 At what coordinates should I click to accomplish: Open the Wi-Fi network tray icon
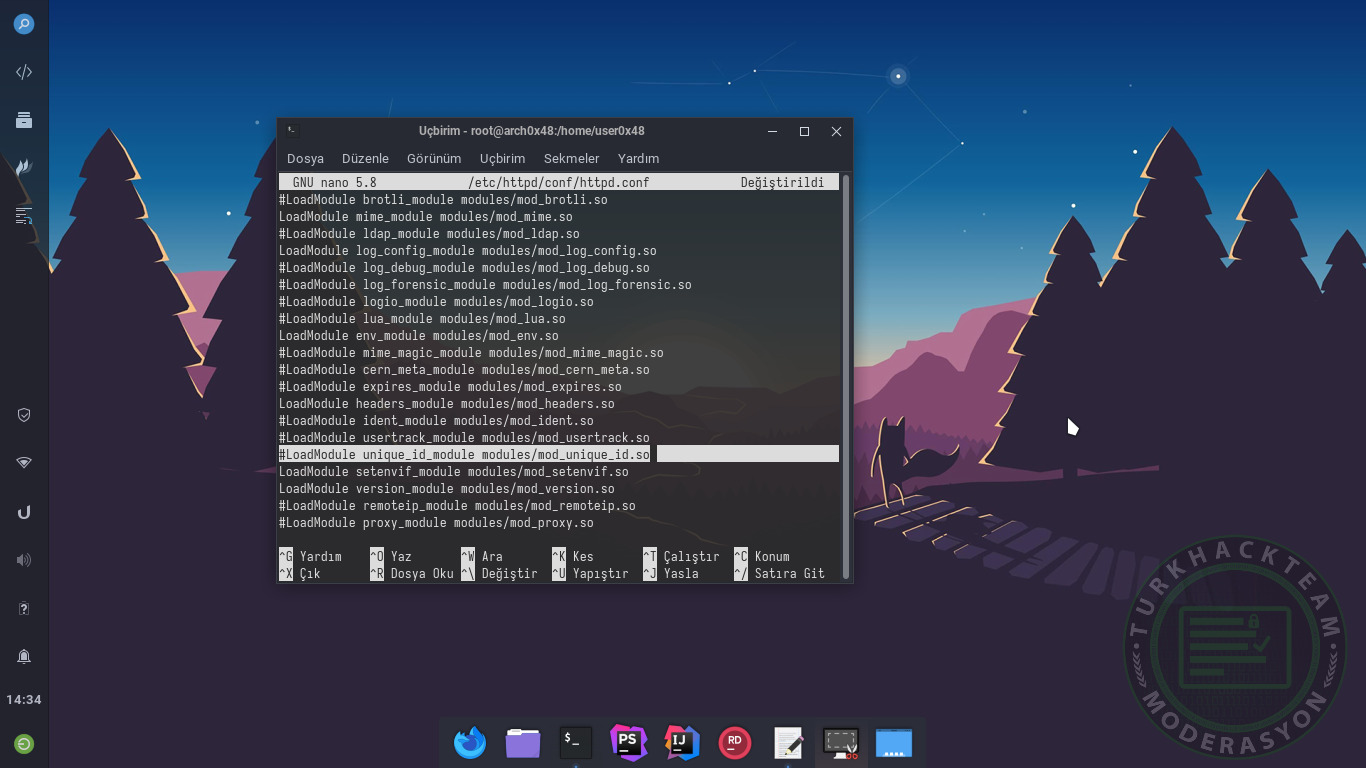click(24, 463)
